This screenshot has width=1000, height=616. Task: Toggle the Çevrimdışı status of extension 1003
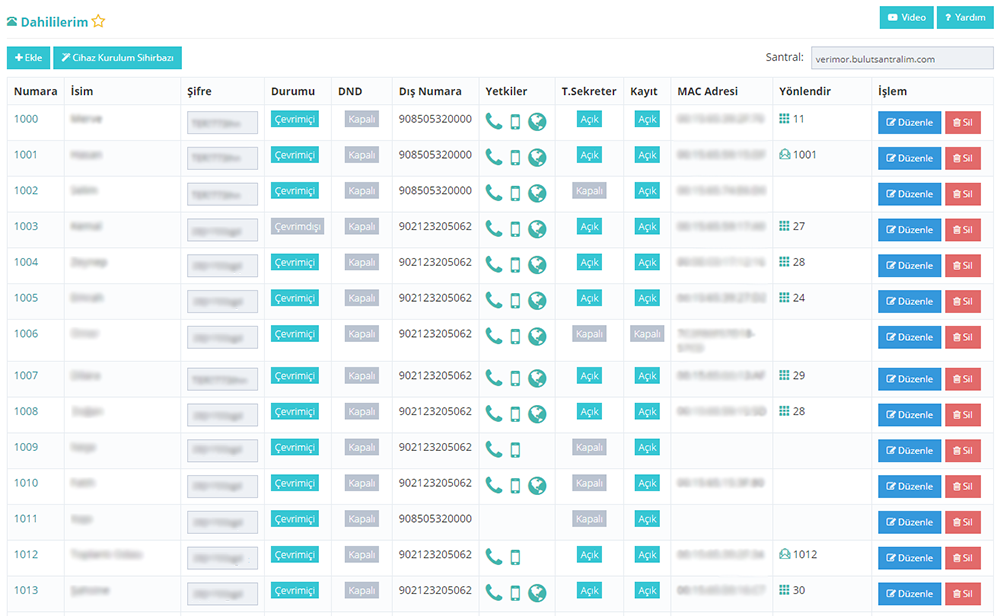pyautogui.click(x=297, y=227)
